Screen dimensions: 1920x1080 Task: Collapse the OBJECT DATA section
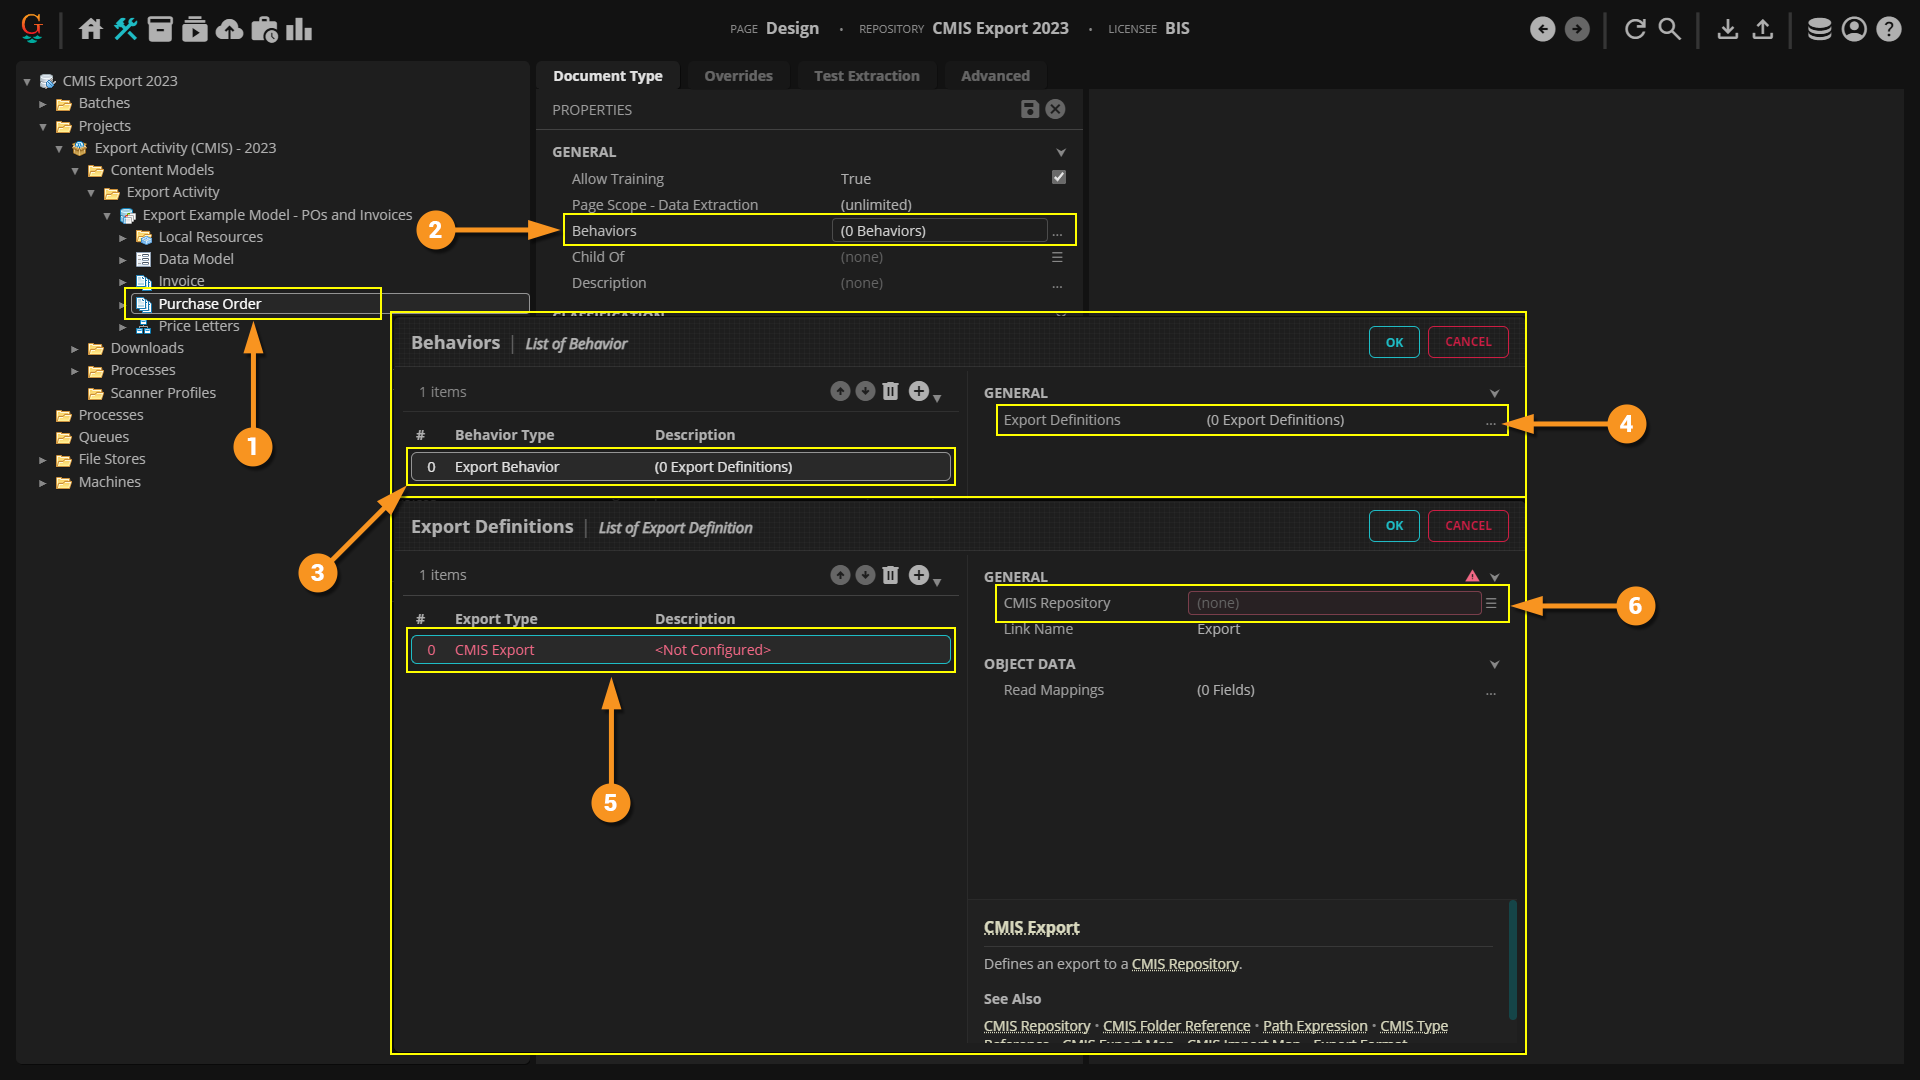(1494, 664)
